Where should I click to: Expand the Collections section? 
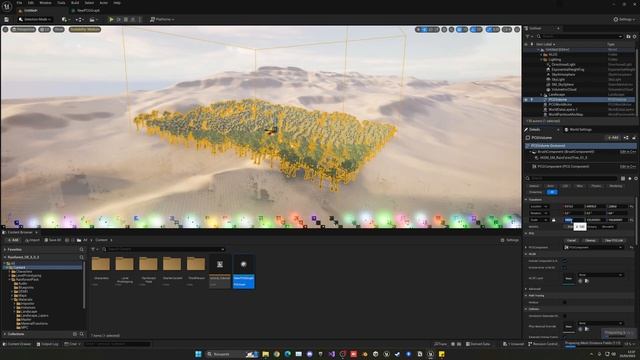(5, 334)
